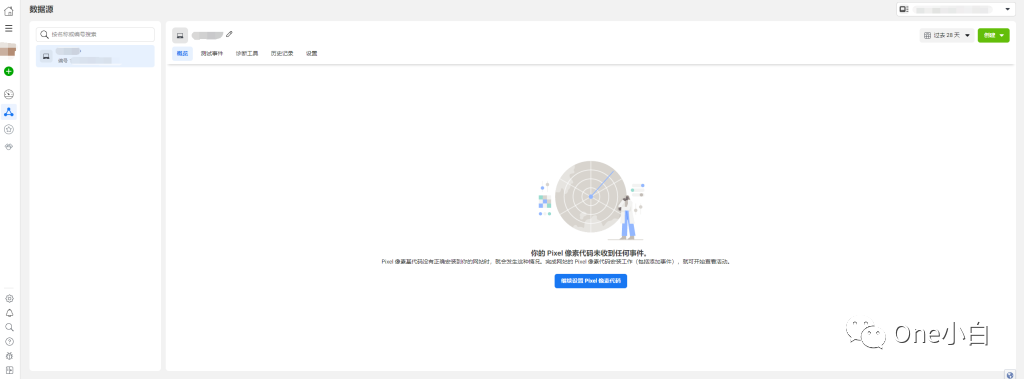Open the settings gear icon in sidebar
Viewport: 1024px width, 379px height.
pyautogui.click(x=9, y=299)
